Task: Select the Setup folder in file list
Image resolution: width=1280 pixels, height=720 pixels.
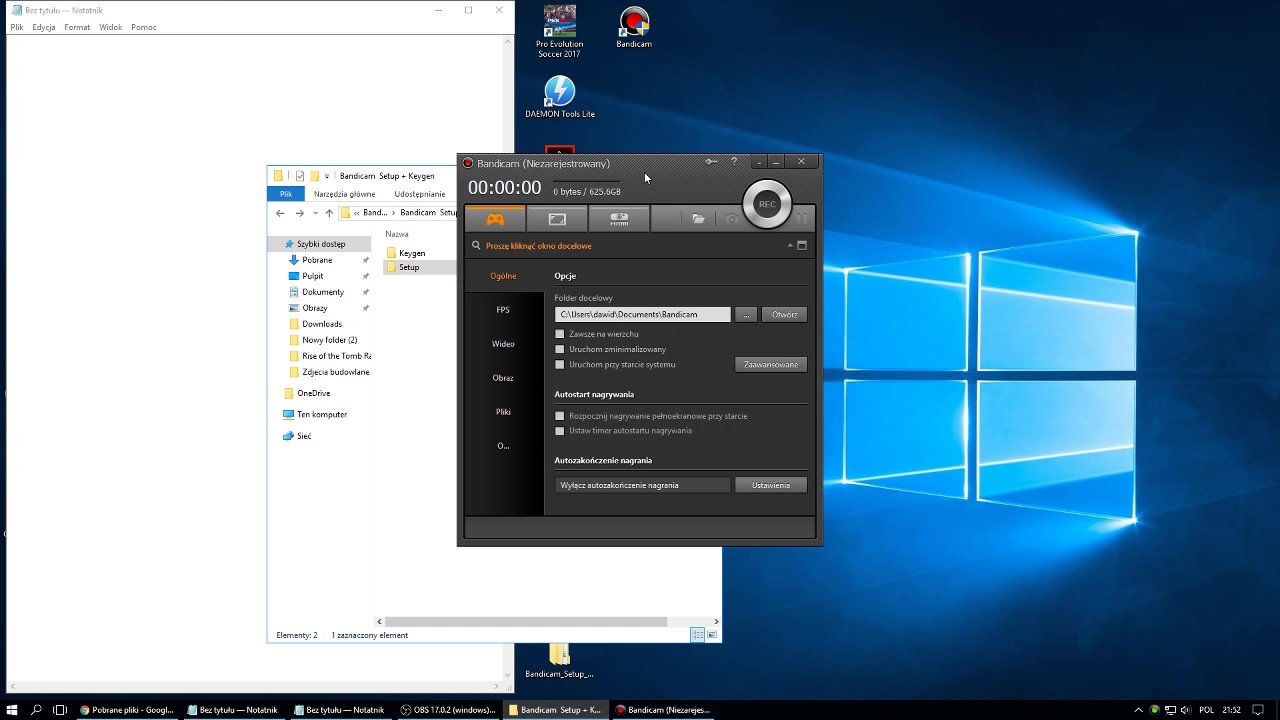Action: click(x=409, y=267)
